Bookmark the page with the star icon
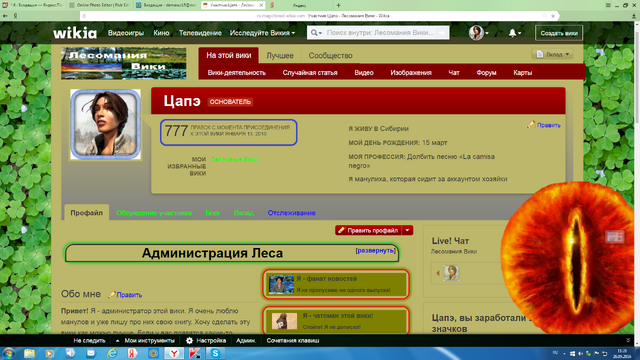640x360 pixels. (553, 16)
